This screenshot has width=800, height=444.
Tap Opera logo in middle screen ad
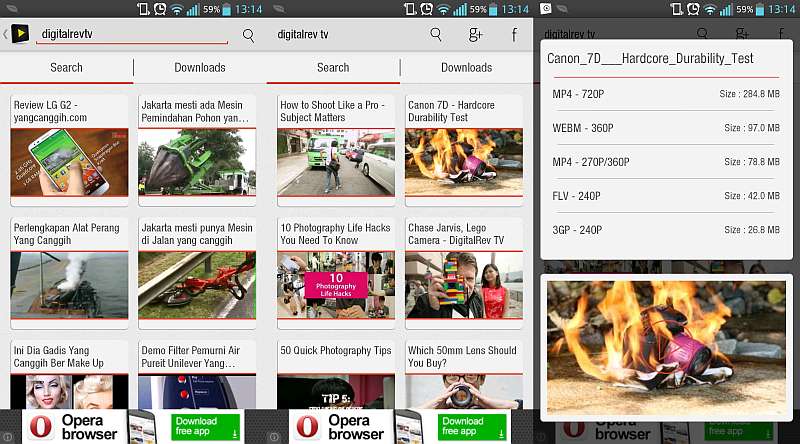pos(307,427)
